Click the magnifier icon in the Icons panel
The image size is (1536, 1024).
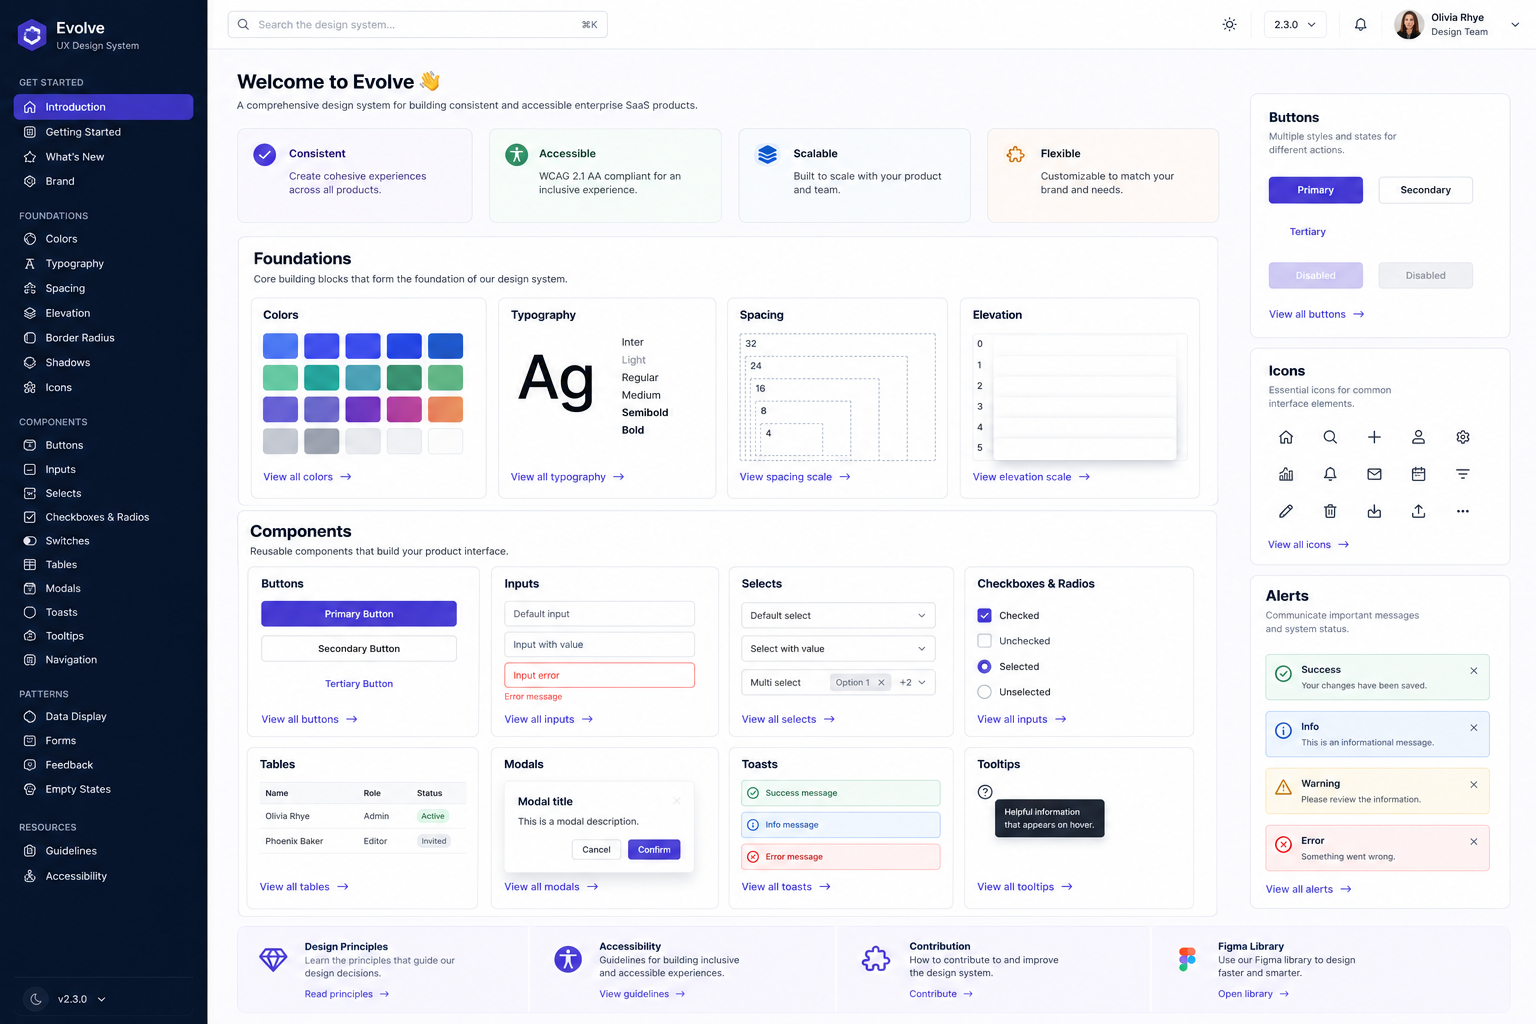1330,437
